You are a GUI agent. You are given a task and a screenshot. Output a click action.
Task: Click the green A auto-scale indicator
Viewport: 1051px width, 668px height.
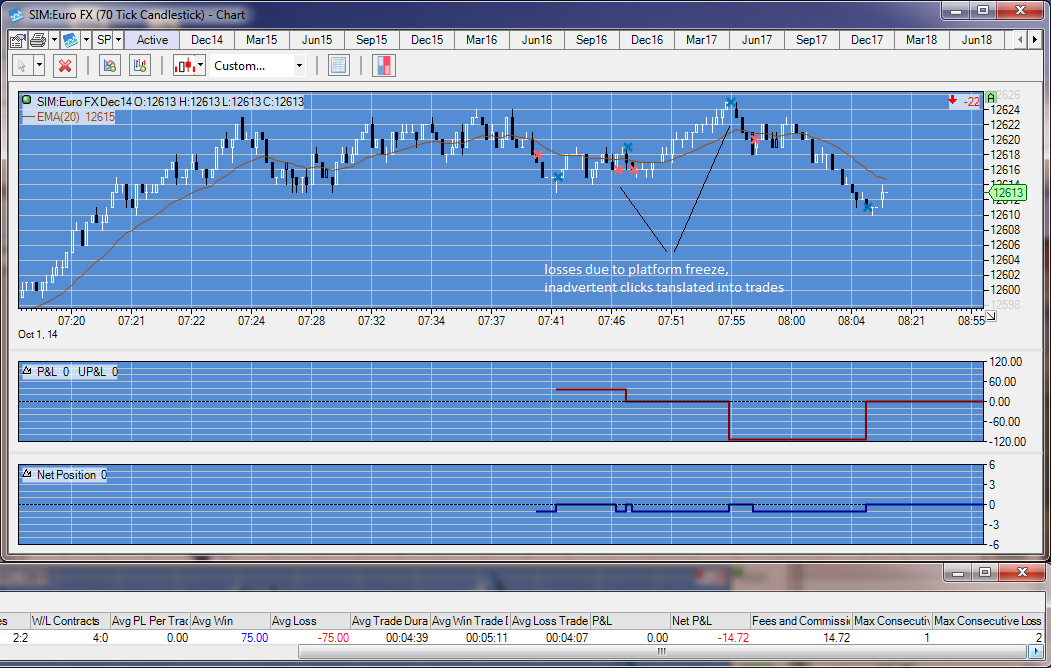[x=991, y=98]
